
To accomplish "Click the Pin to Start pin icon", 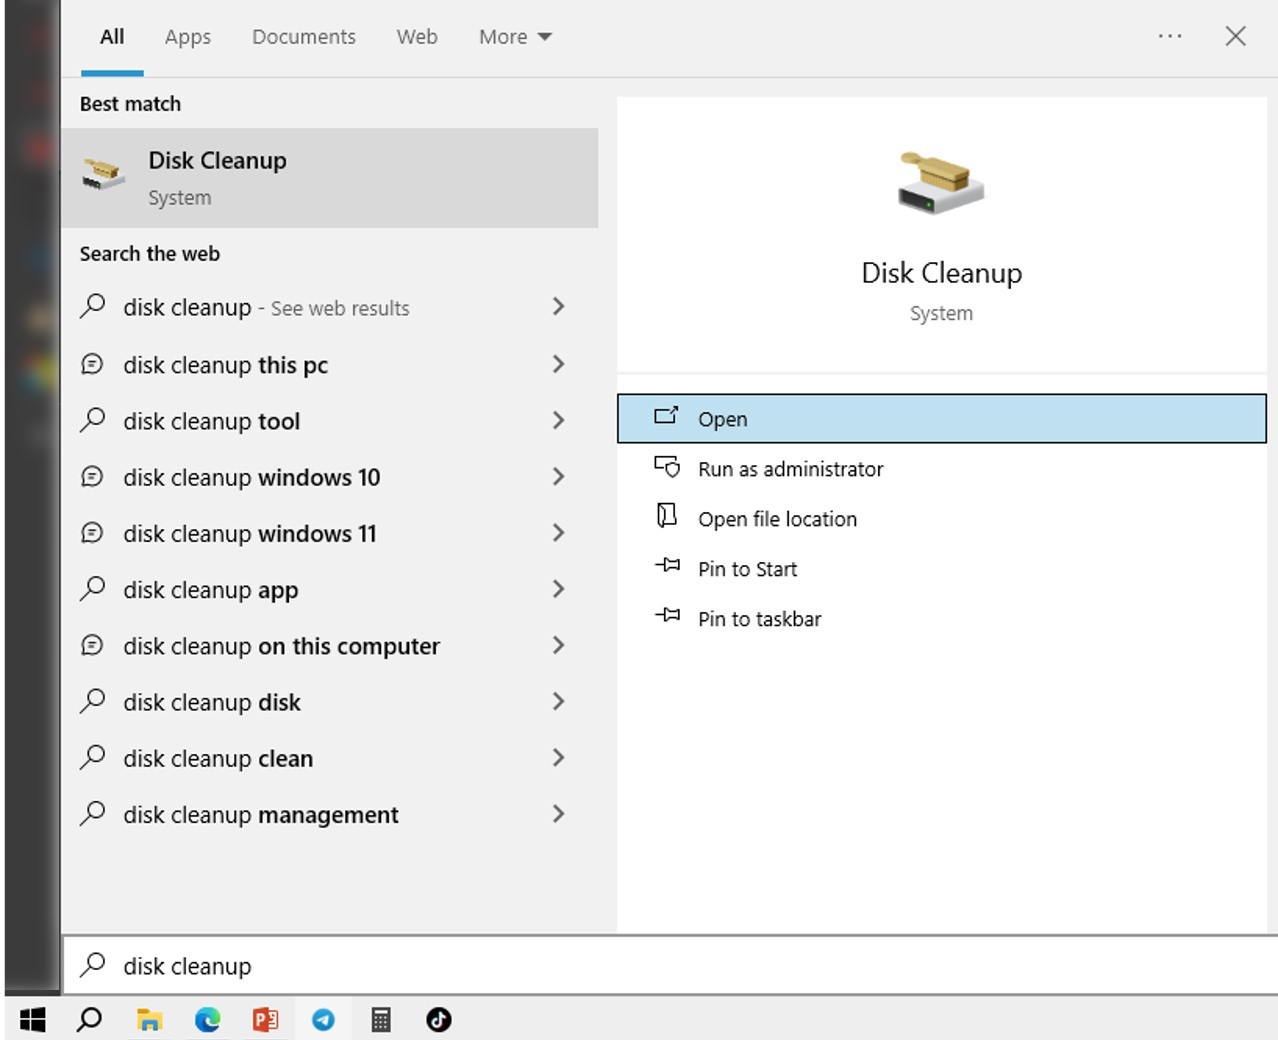I will [x=667, y=567].
